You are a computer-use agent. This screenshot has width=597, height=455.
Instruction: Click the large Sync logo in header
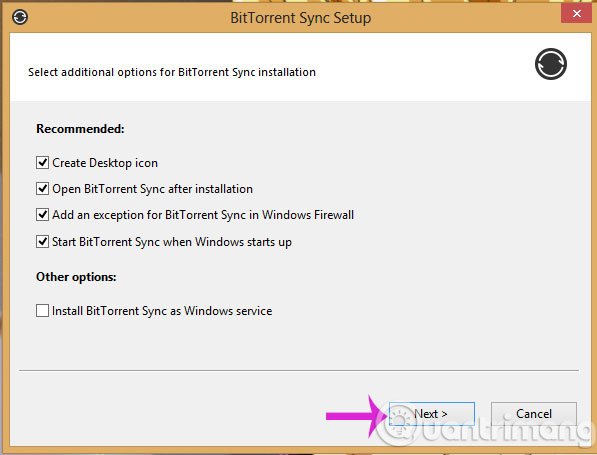pos(551,64)
